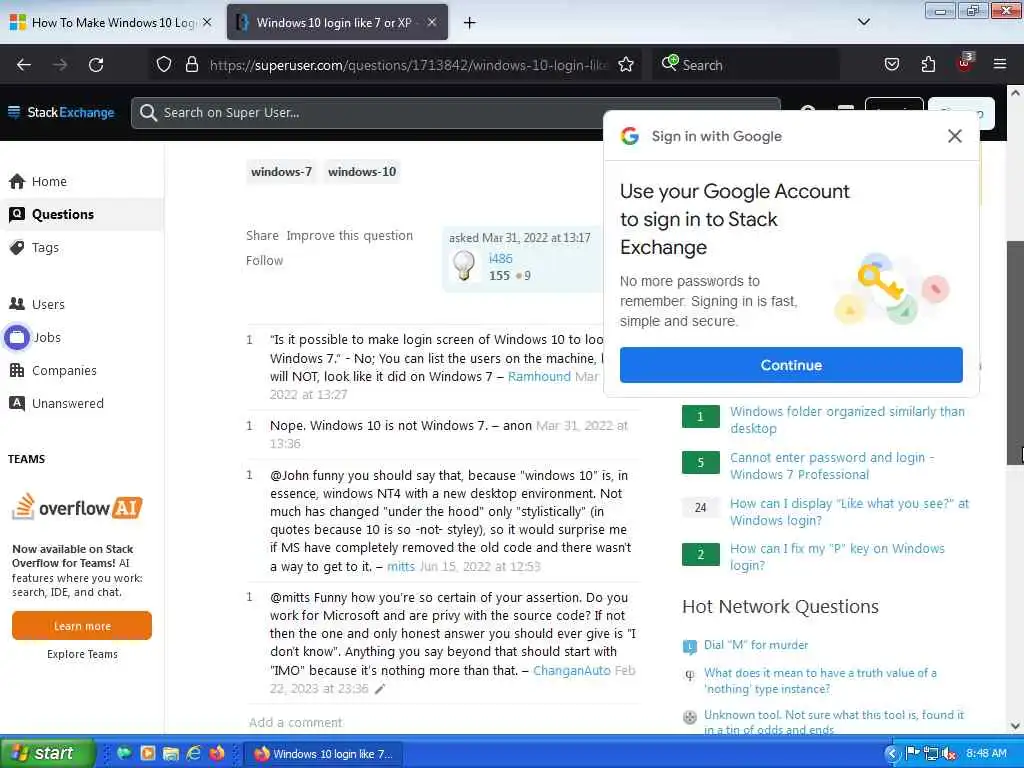
Task: Select the windows-10 tag
Action: point(362,172)
